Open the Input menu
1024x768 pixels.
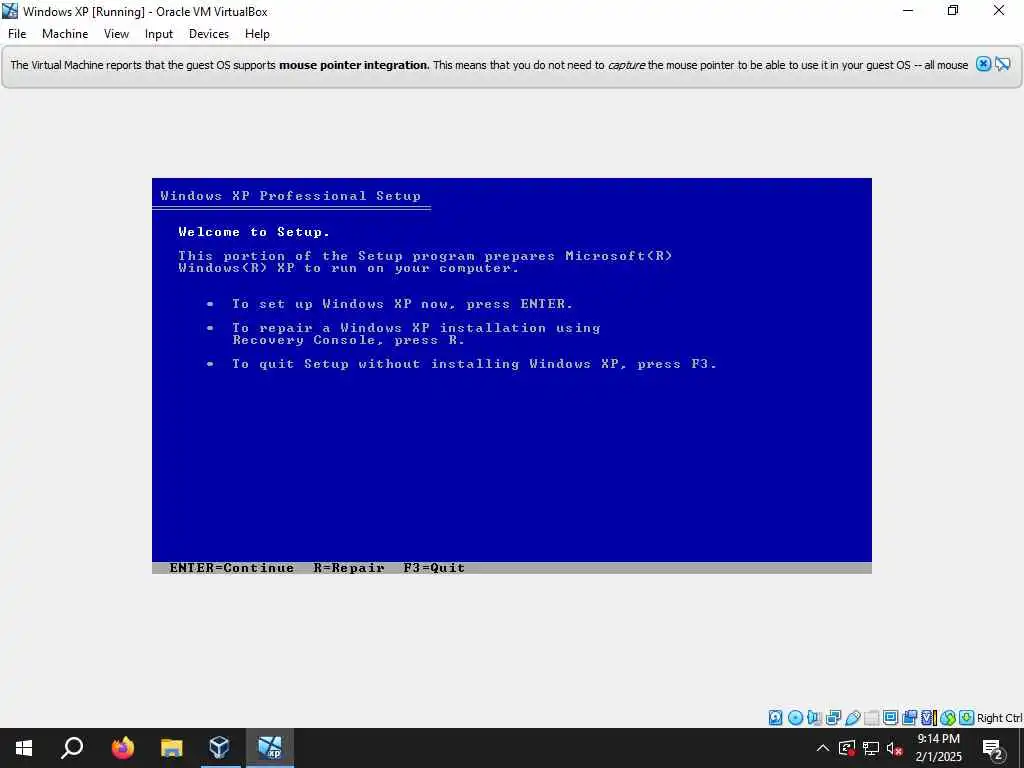(159, 34)
